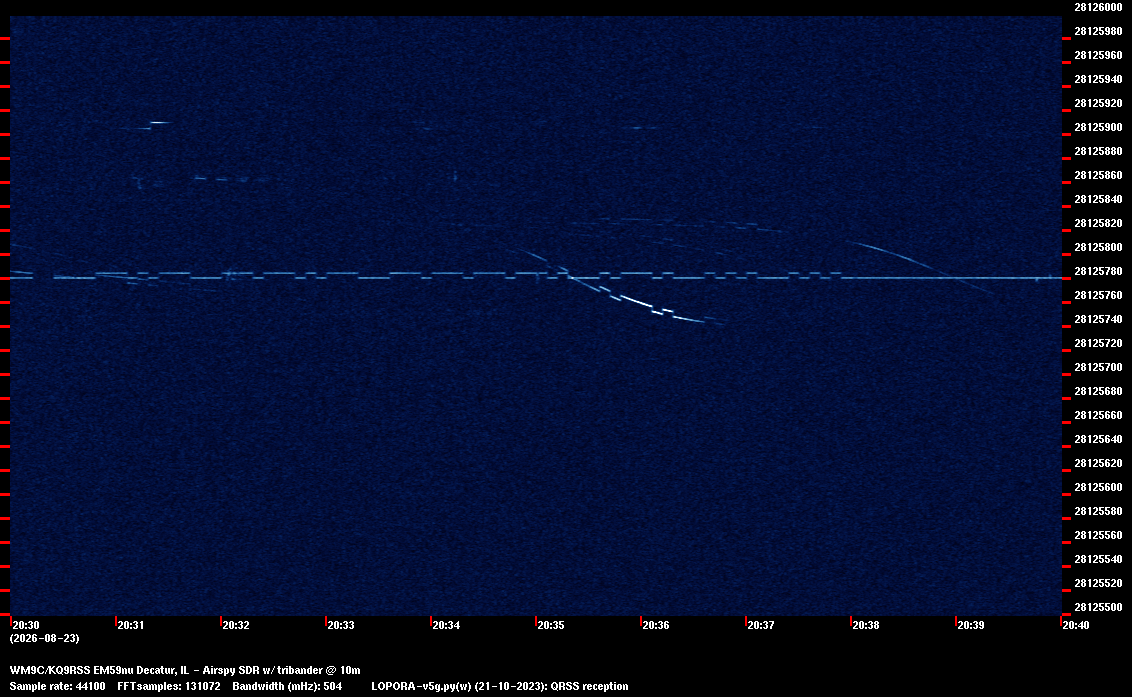Select the 20:30 time axis label
1132x697 pixels.
(x=26, y=625)
